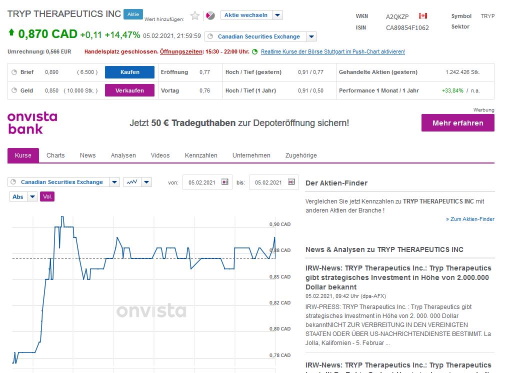This screenshot has height=373, width=514.
Task: Click the blue Kaufen button
Action: tap(130, 72)
